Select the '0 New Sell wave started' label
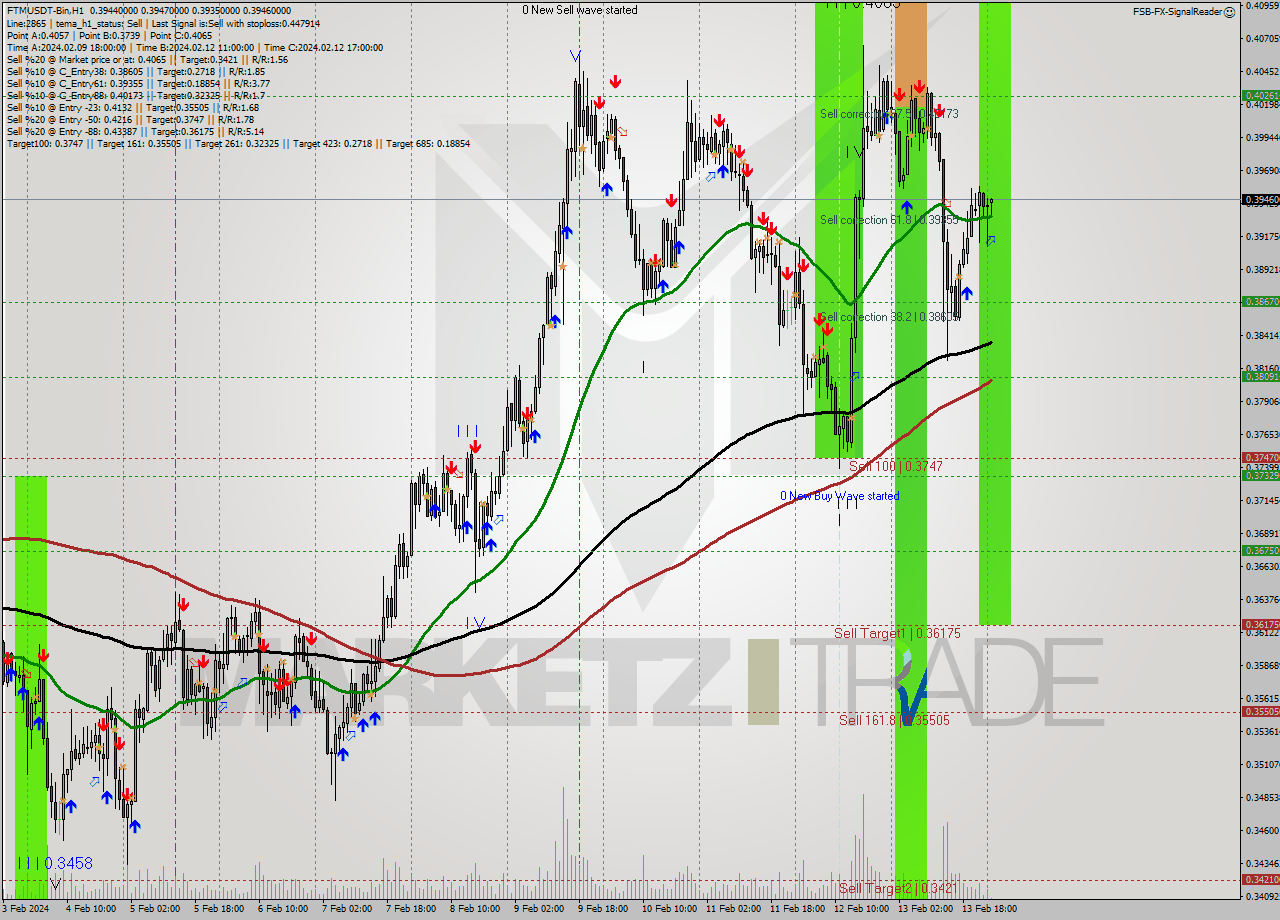1280x920 pixels. coord(579,10)
